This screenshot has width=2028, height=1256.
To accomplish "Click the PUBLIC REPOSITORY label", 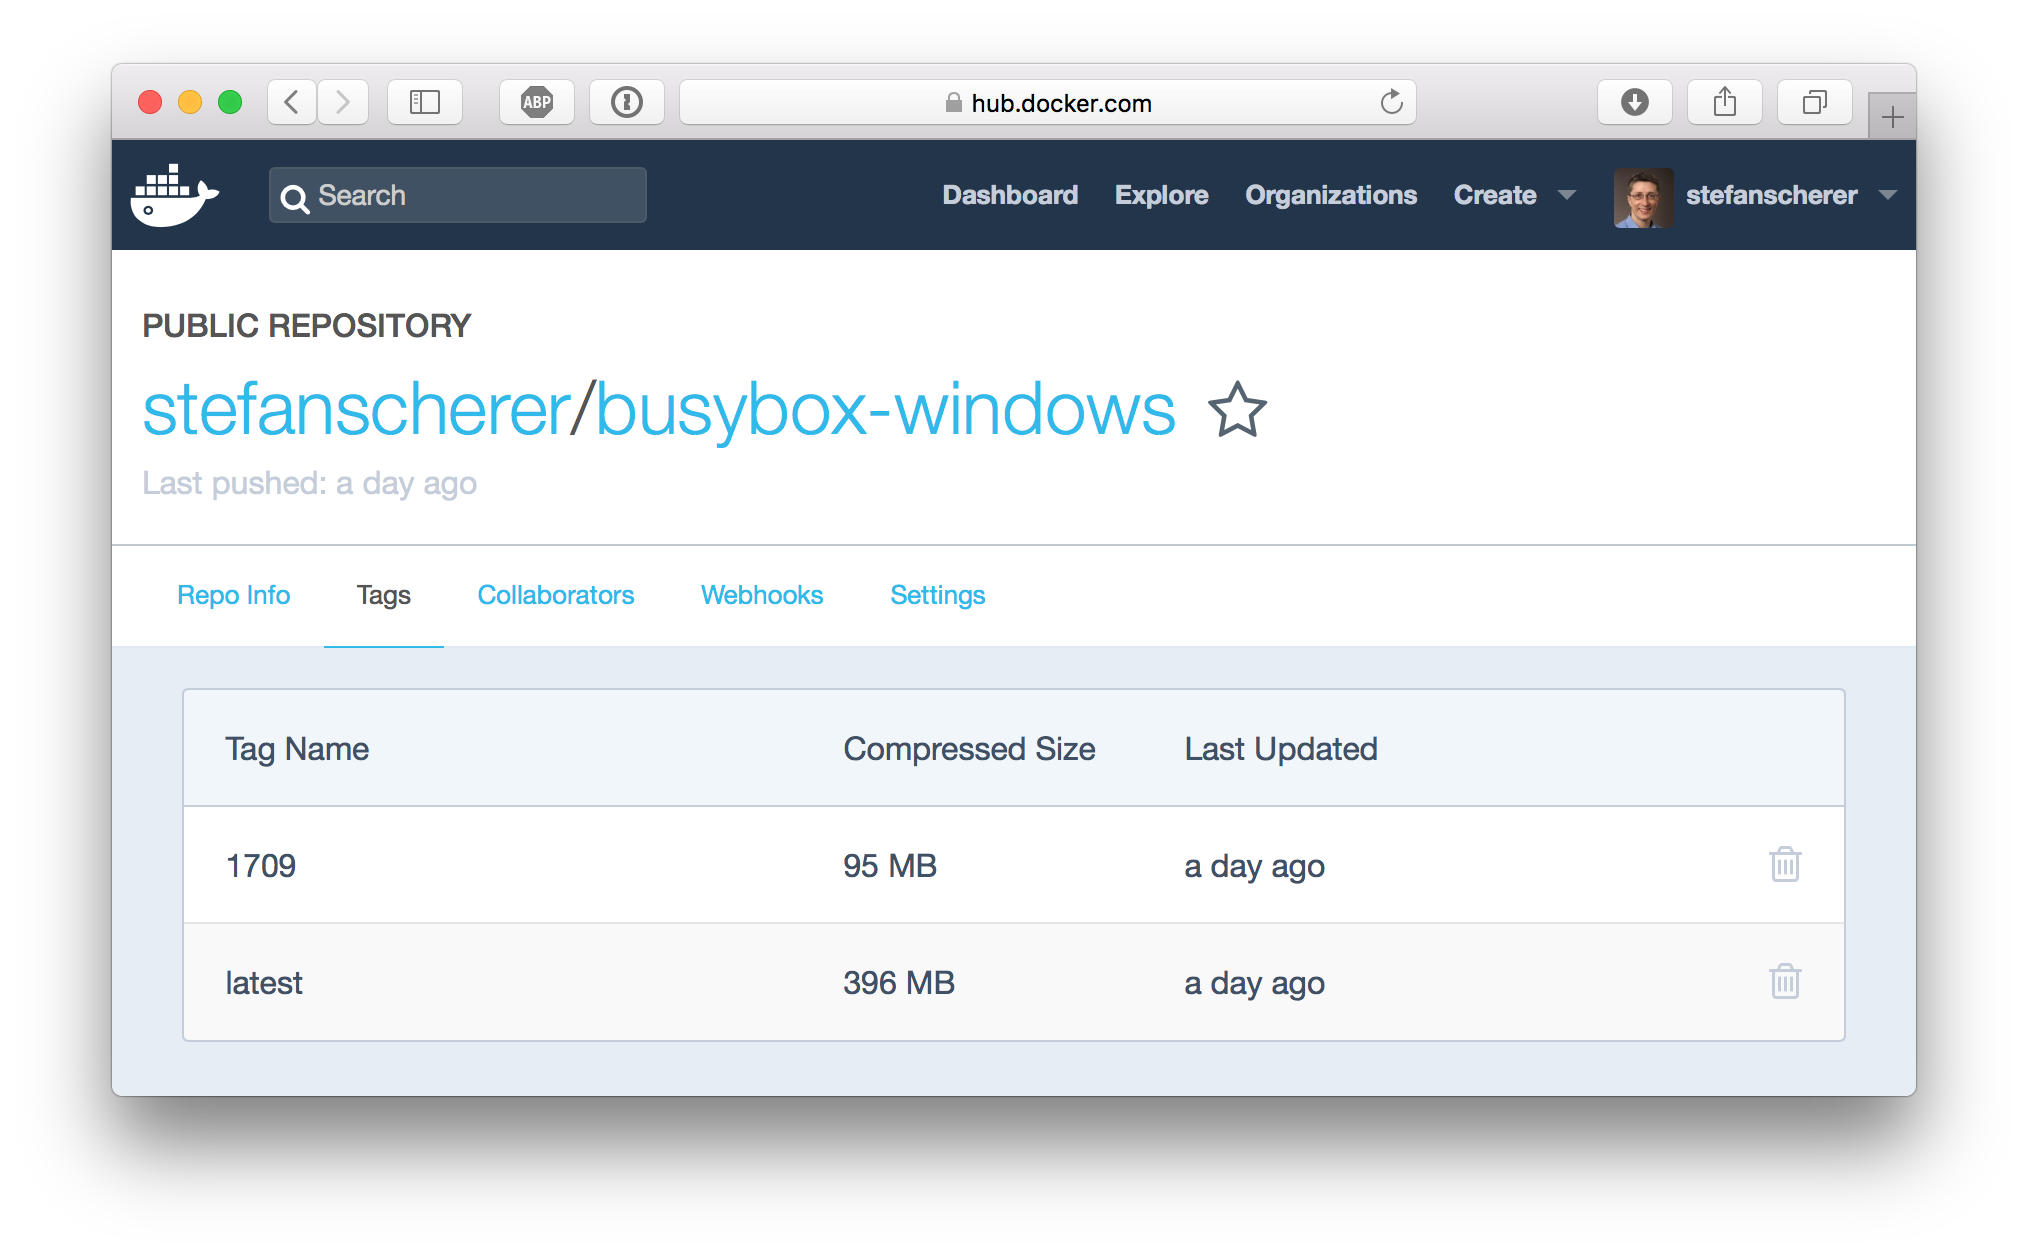I will [x=306, y=326].
